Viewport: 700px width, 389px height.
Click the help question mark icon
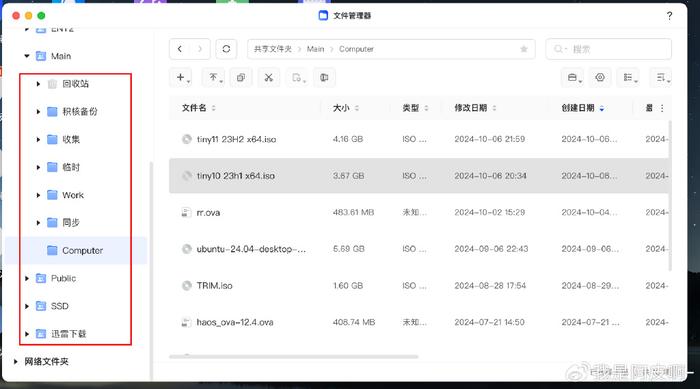[x=669, y=16]
